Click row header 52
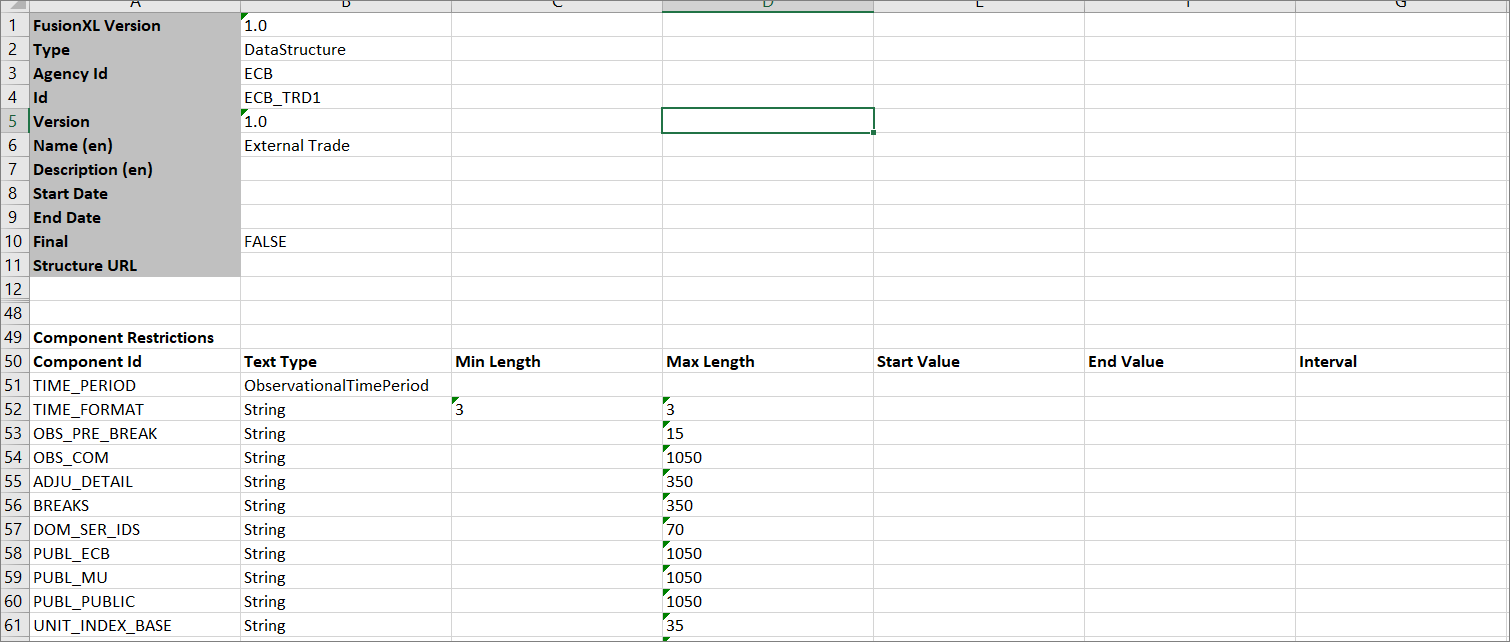This screenshot has width=1510, height=642. point(14,410)
